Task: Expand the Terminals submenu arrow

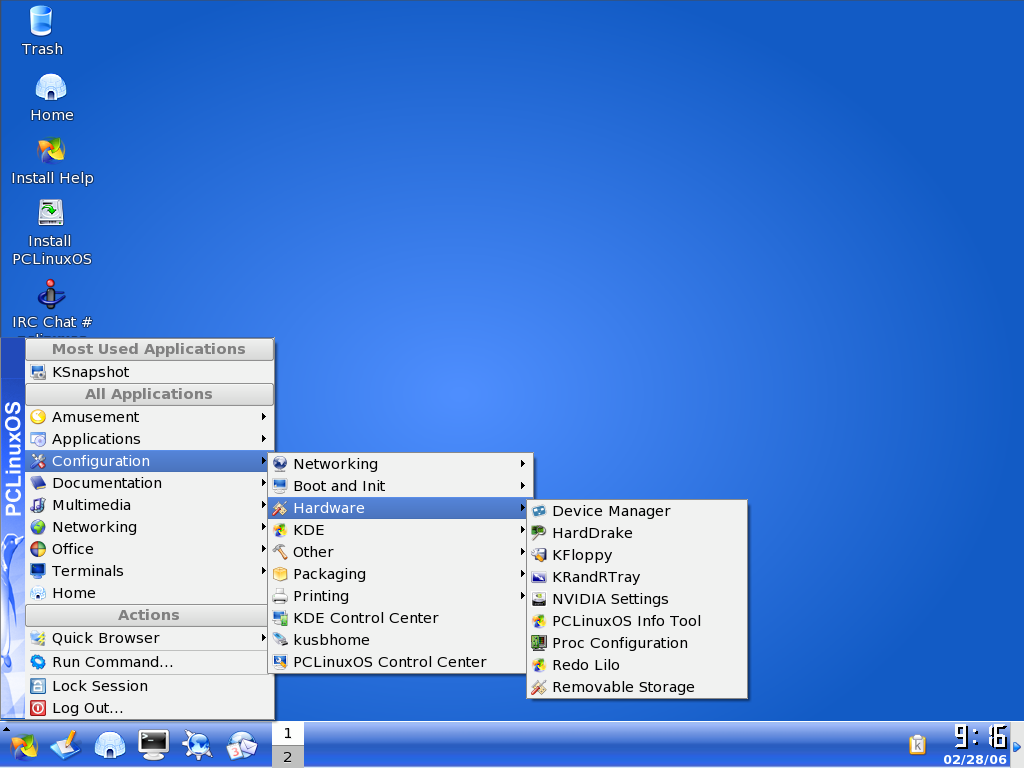Action: pos(264,571)
